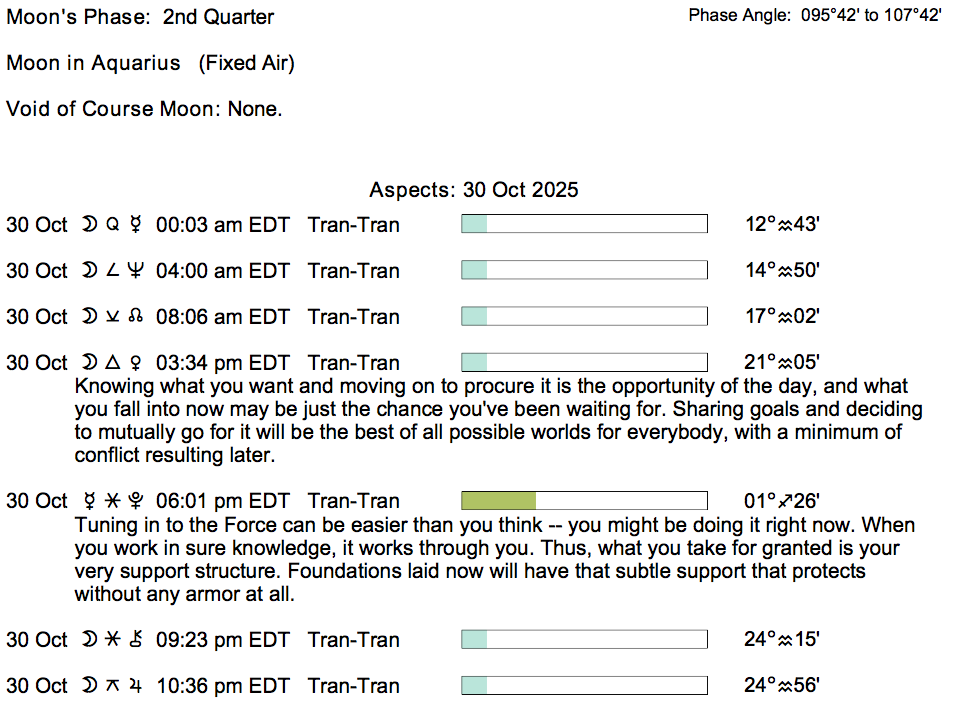This screenshot has width=962, height=708.
Task: Click the Moon glyph in the 00:03 am row
Action: point(88,225)
